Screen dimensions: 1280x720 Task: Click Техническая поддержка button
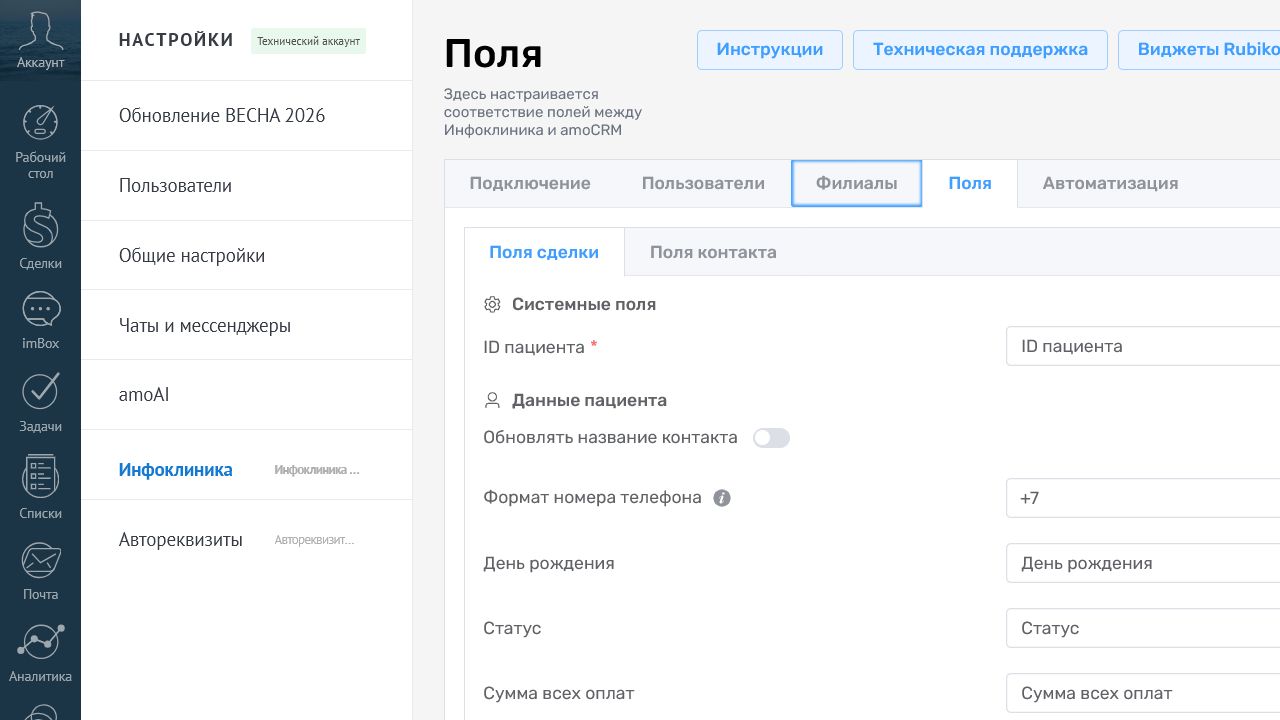point(980,49)
